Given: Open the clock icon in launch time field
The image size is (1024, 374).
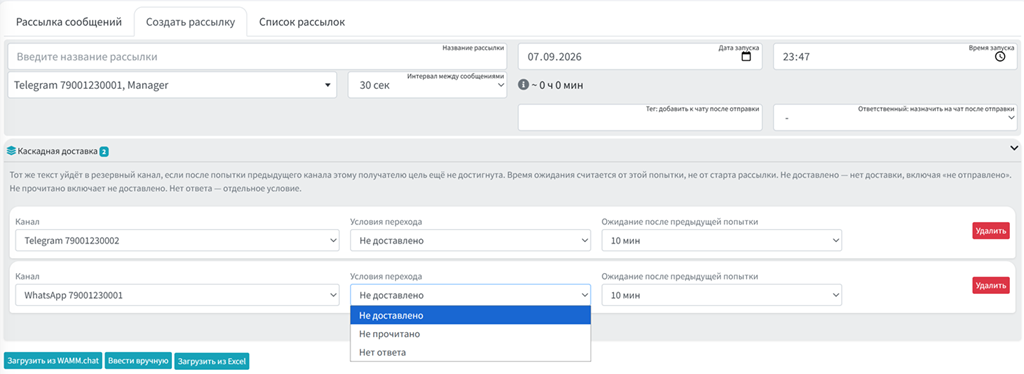Looking at the screenshot, I should pos(1000,57).
